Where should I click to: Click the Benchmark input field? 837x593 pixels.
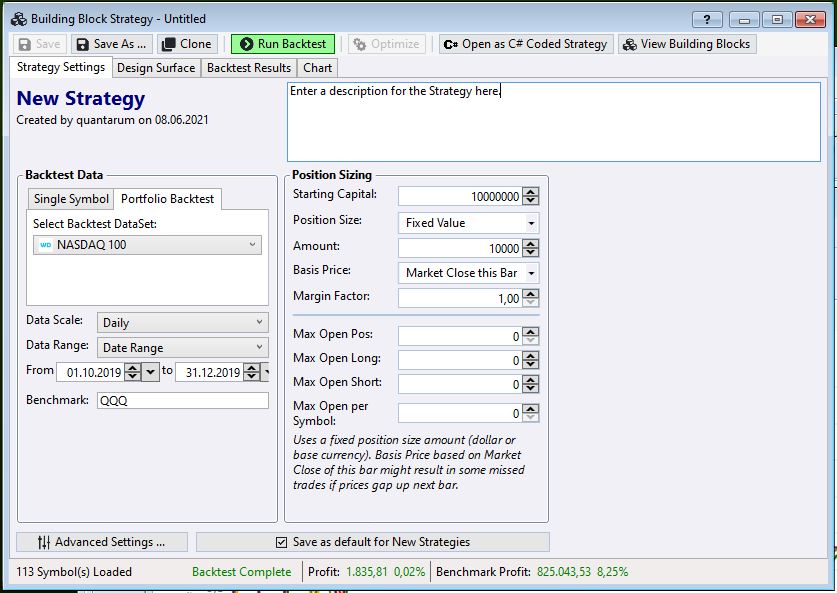pos(182,398)
